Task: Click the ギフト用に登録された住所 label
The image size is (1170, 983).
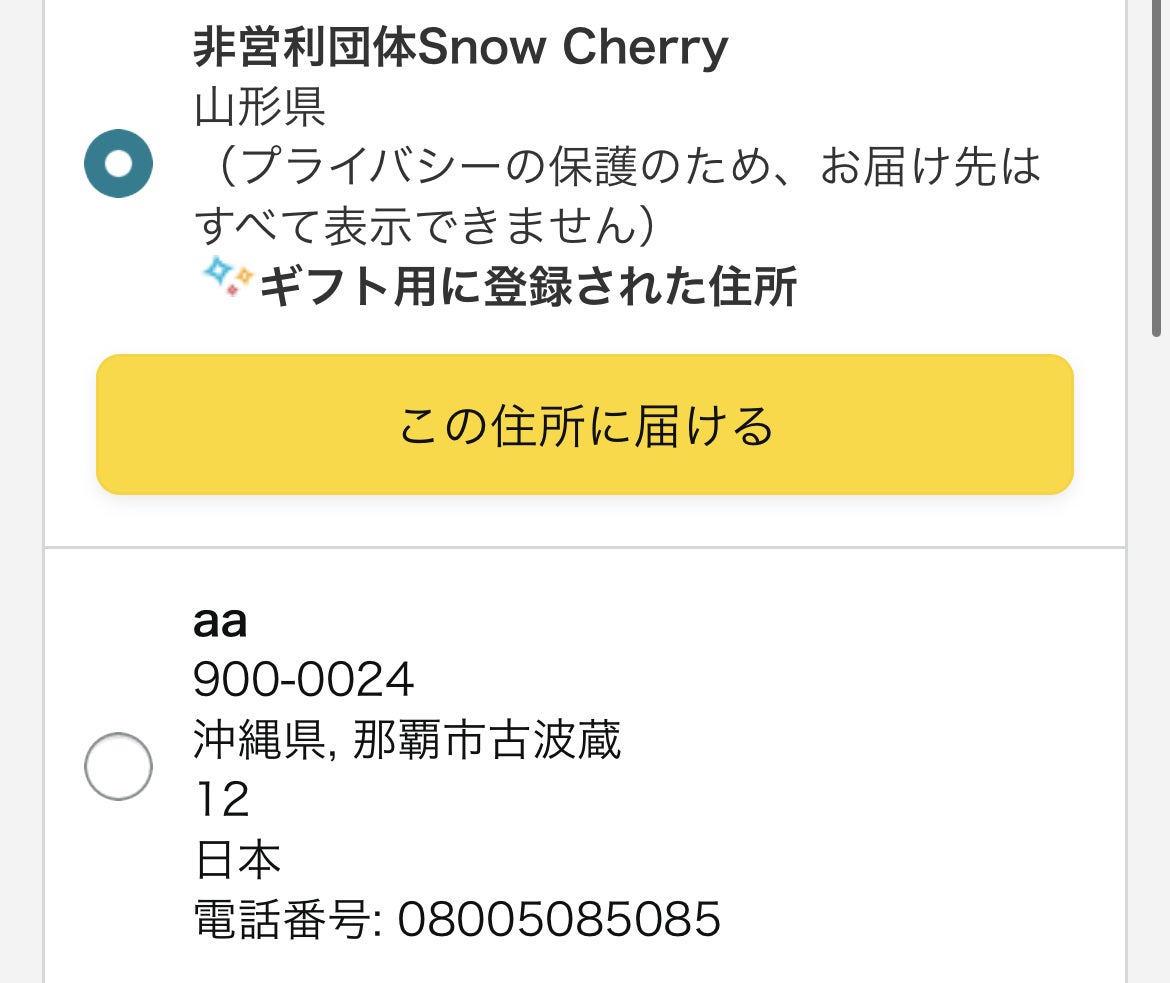Action: pos(528,288)
